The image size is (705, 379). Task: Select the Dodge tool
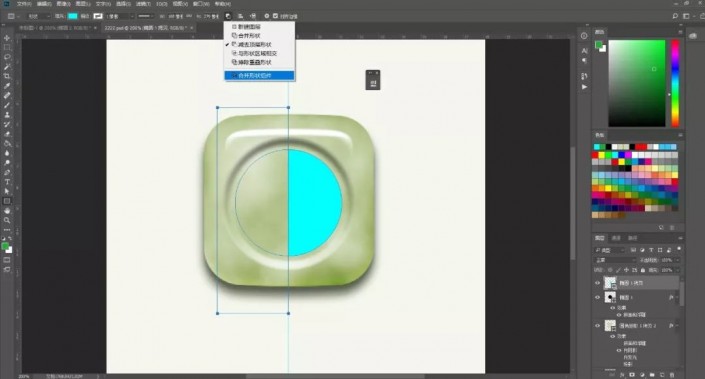(7, 163)
